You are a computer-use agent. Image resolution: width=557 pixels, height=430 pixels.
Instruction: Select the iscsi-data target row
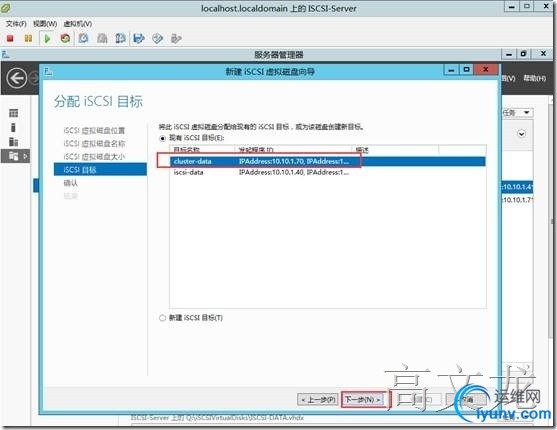[328, 172]
